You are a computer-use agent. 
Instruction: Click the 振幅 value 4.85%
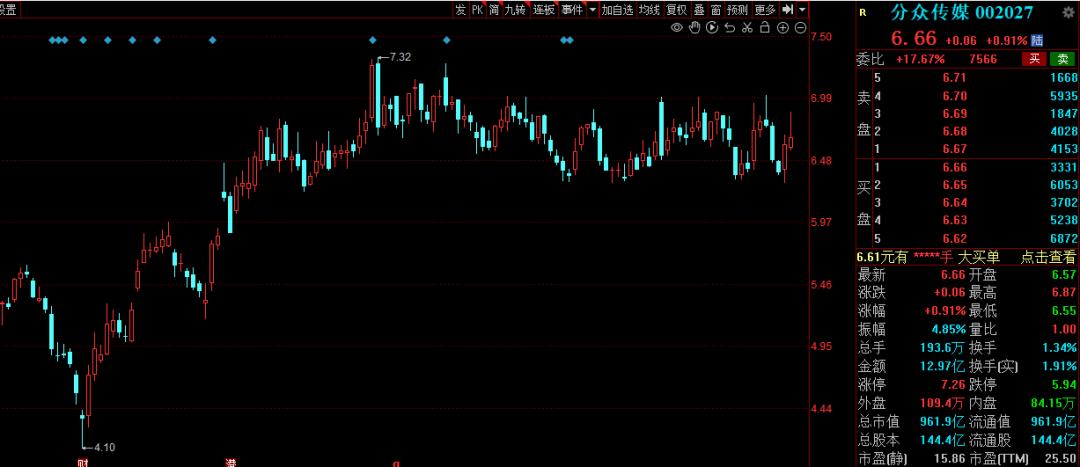949,329
